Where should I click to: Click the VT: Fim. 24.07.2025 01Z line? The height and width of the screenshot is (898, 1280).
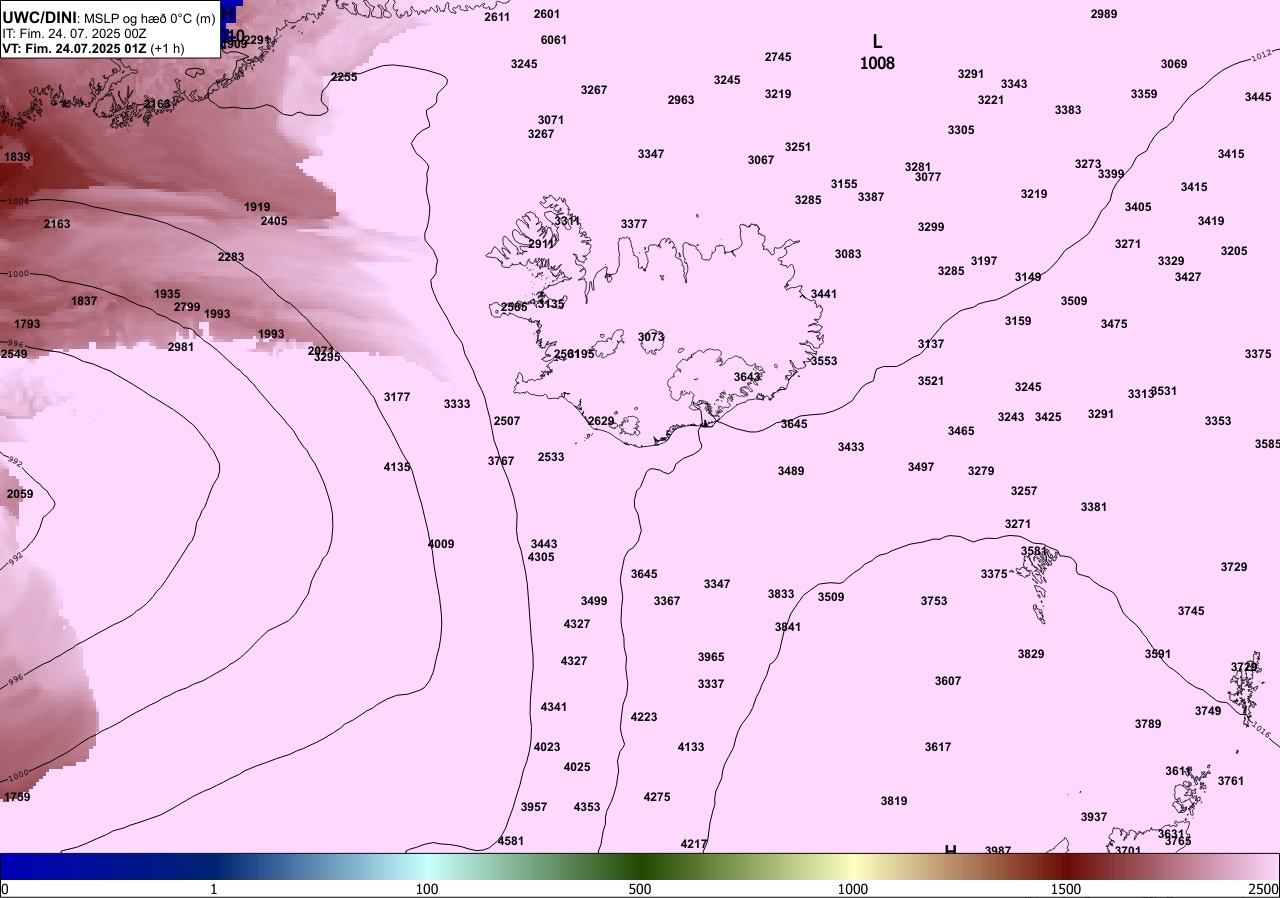point(93,47)
